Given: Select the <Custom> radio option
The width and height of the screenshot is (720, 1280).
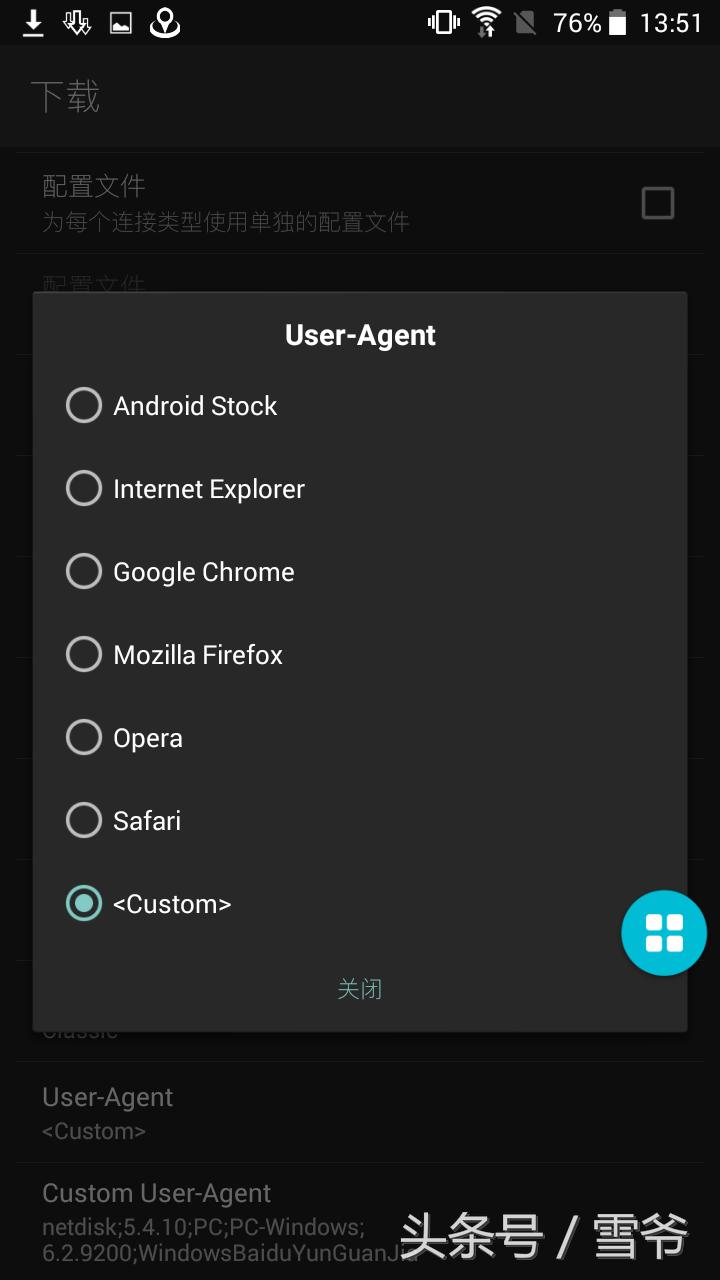Looking at the screenshot, I should [x=84, y=904].
